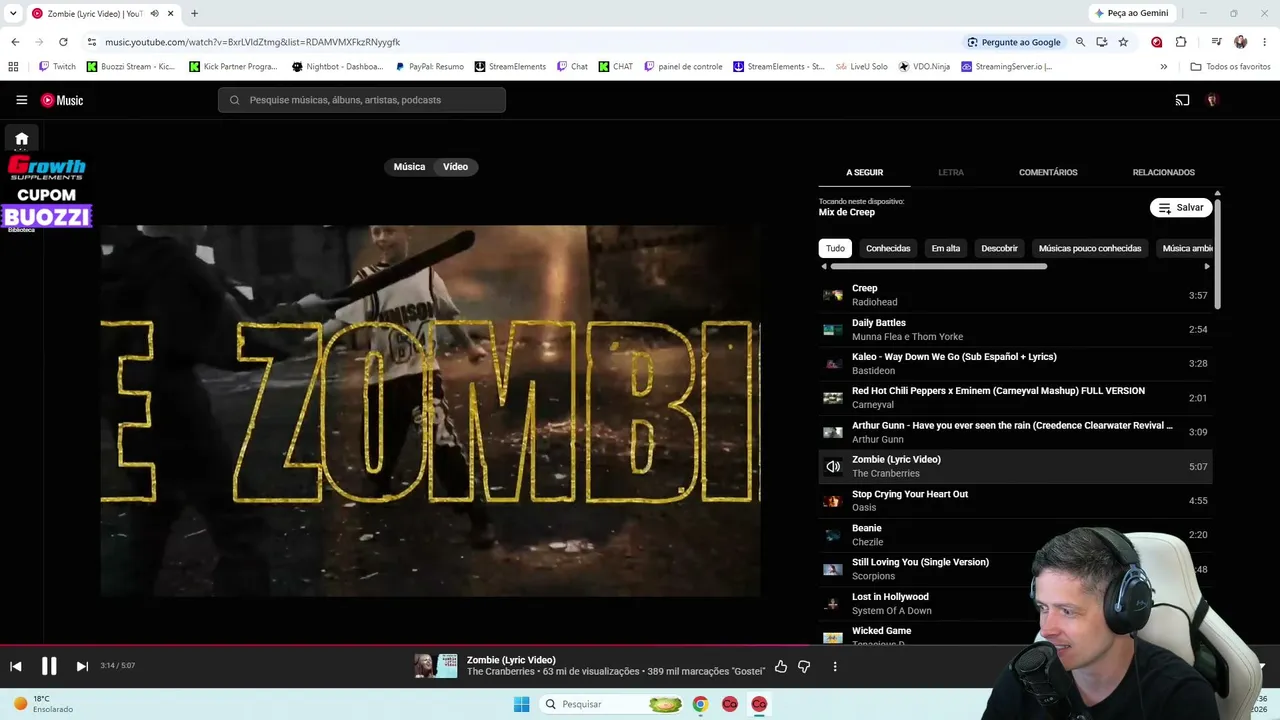The image size is (1280, 720).
Task: Zoom options magnifier in the address bar
Action: point(1080,42)
